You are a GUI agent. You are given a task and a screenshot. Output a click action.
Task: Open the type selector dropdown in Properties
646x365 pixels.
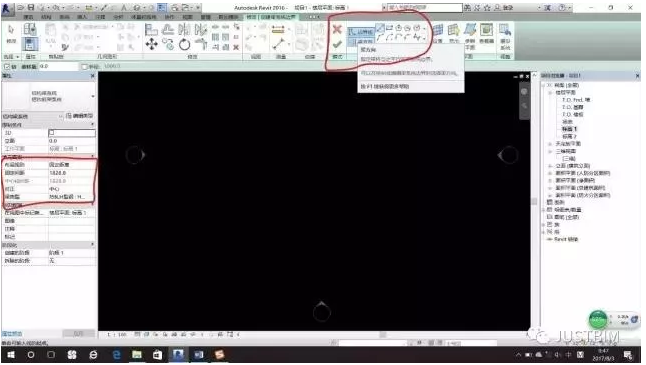pyautogui.click(x=93, y=96)
